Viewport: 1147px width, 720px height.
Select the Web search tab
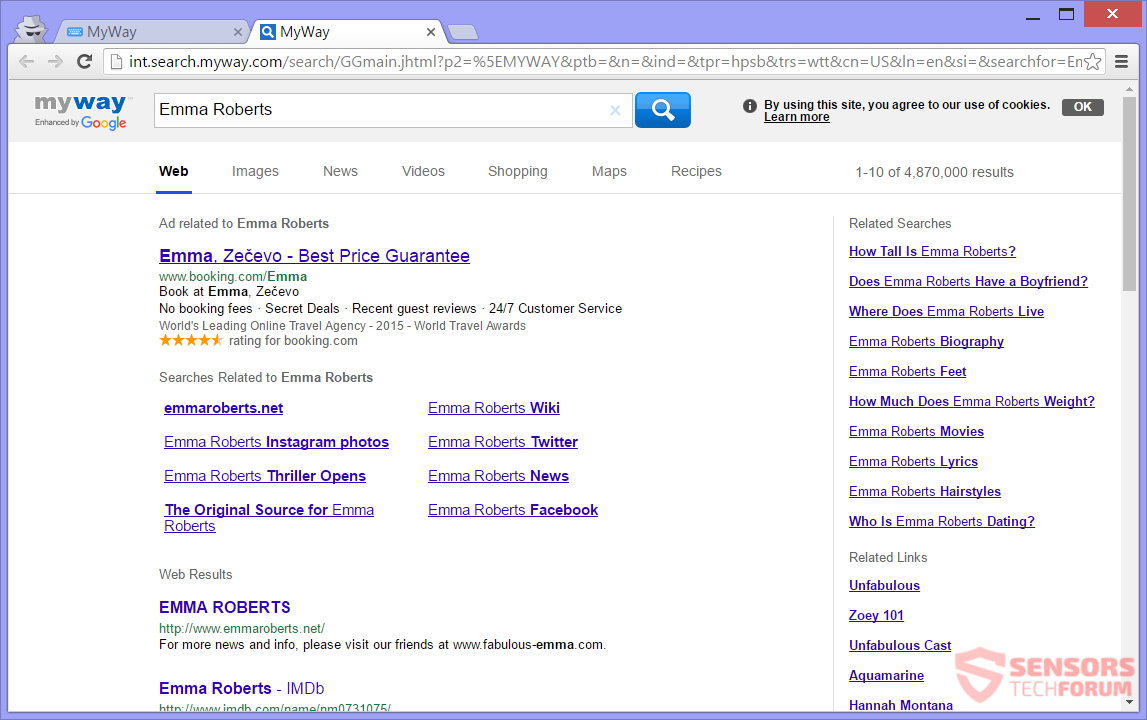tap(173, 171)
